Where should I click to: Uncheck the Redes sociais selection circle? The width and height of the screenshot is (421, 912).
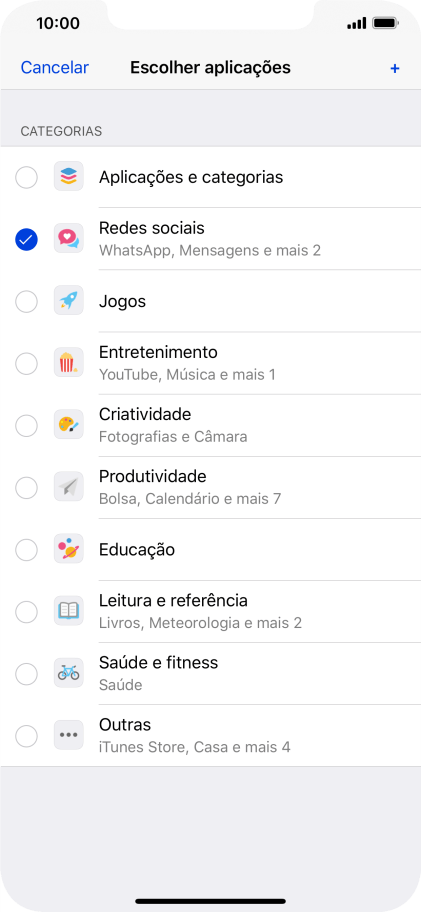tap(26, 239)
